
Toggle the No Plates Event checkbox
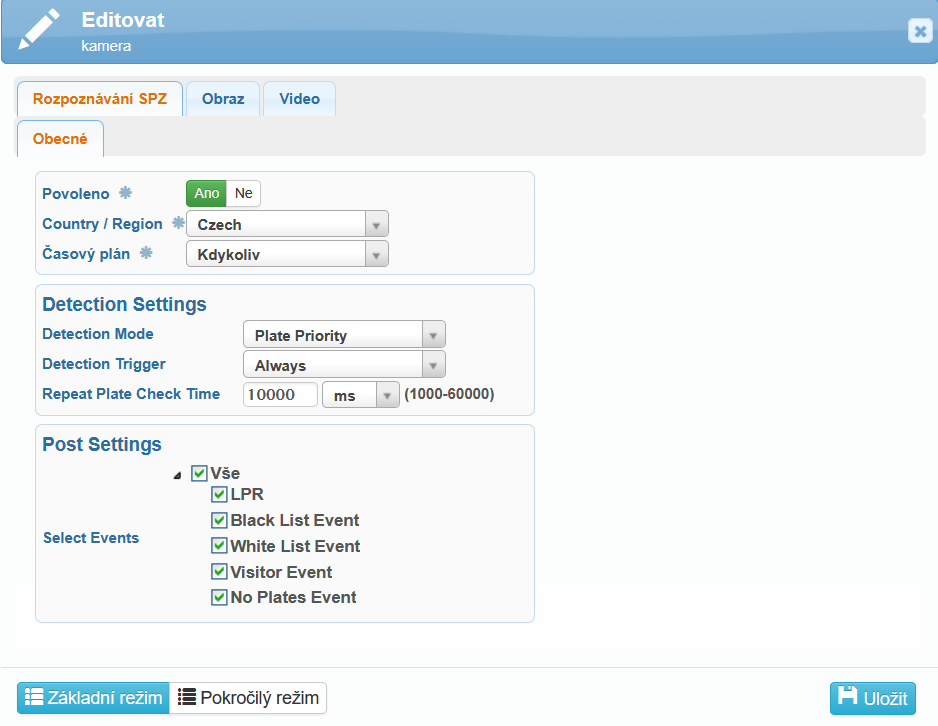click(219, 598)
